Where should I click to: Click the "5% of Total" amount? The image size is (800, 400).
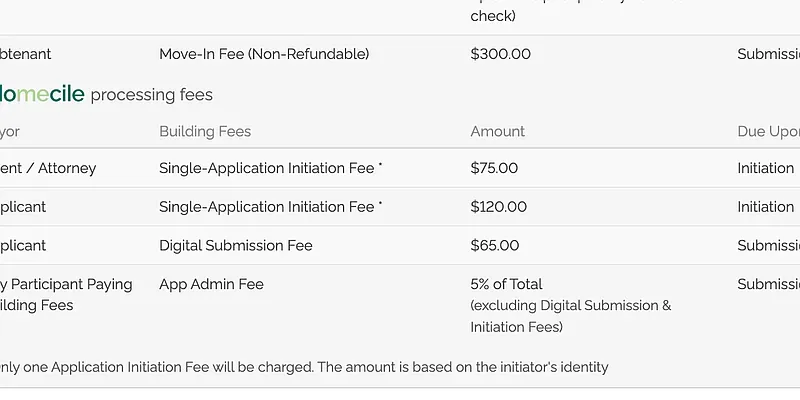click(x=506, y=284)
